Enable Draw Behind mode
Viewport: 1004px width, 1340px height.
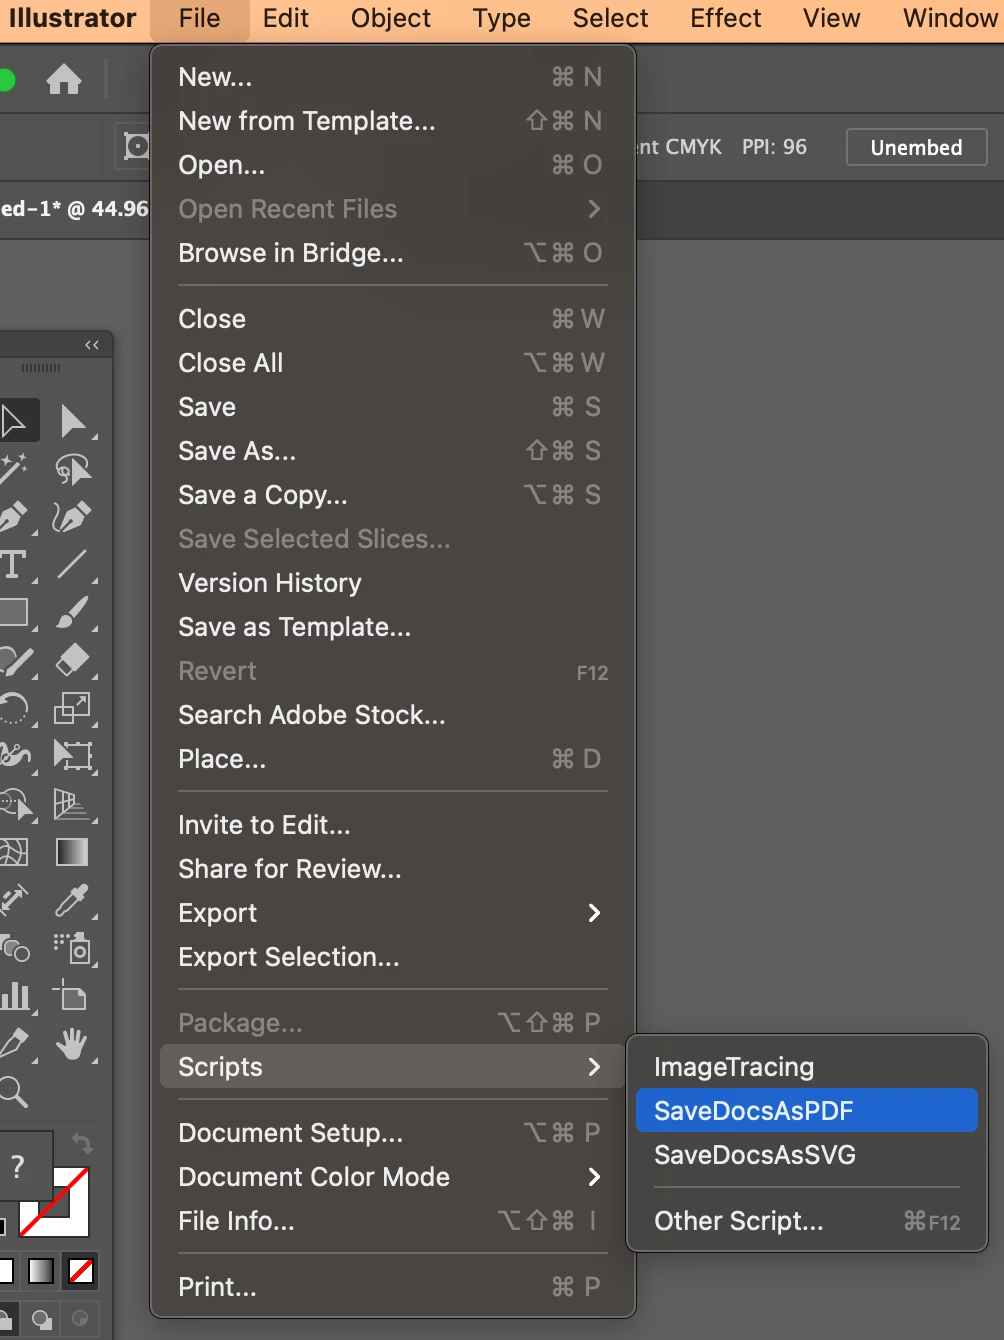pyautogui.click(x=41, y=1319)
